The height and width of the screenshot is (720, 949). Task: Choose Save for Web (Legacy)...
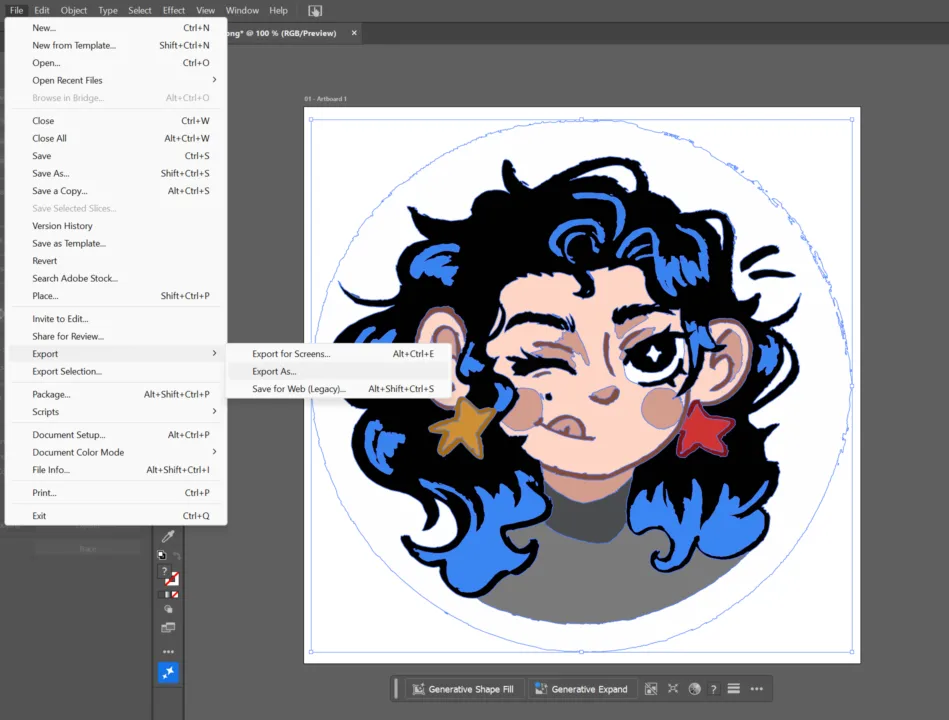tap(338, 388)
